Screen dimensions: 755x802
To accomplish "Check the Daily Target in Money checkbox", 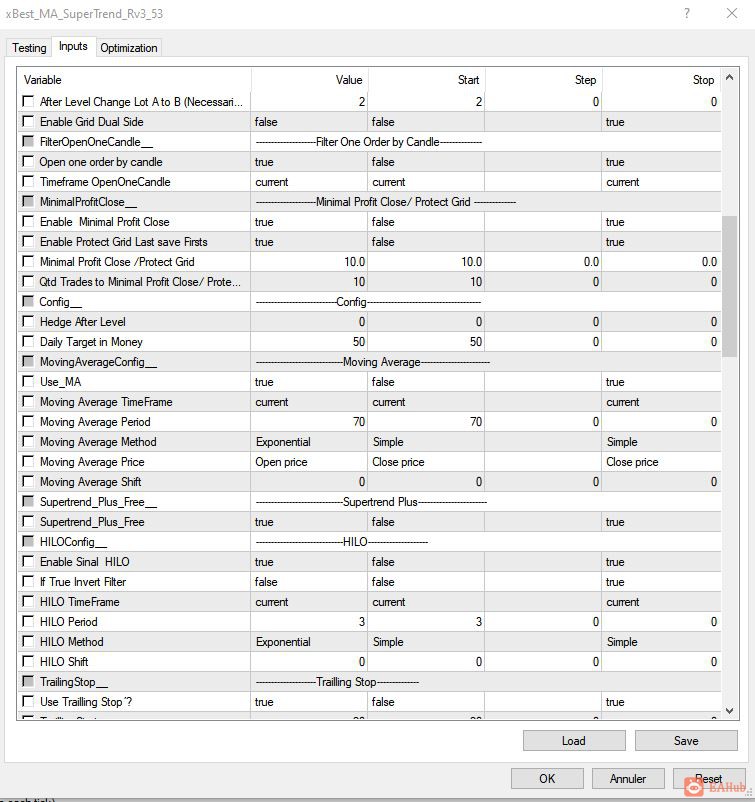I will point(28,341).
